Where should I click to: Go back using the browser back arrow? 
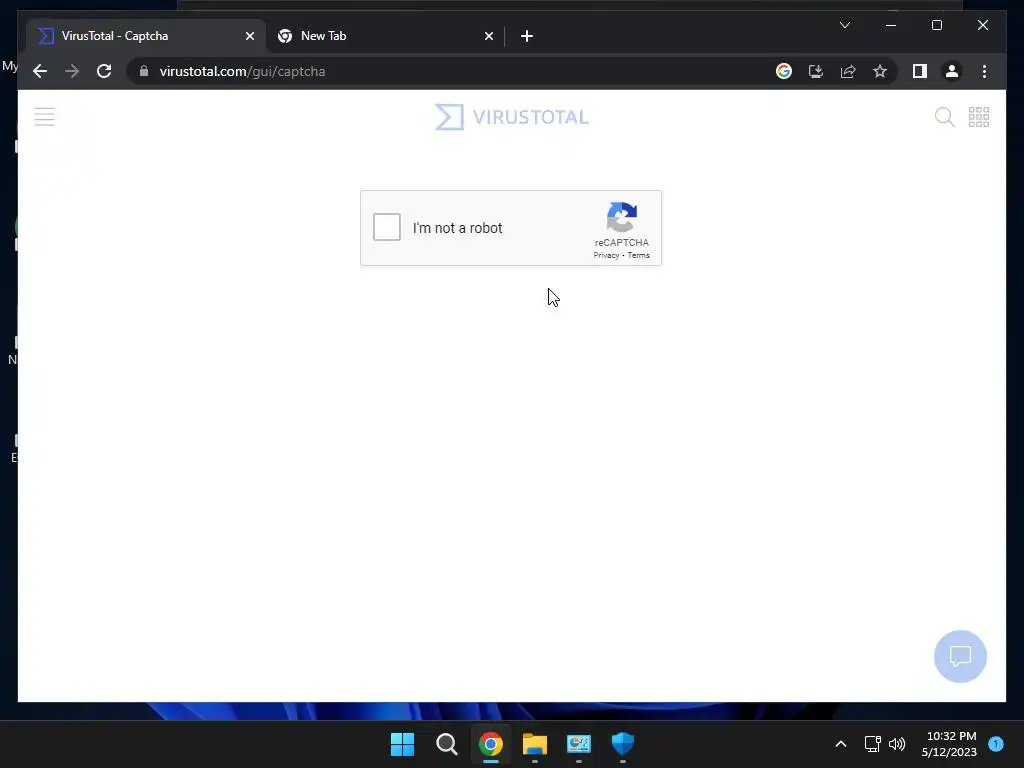tap(40, 71)
